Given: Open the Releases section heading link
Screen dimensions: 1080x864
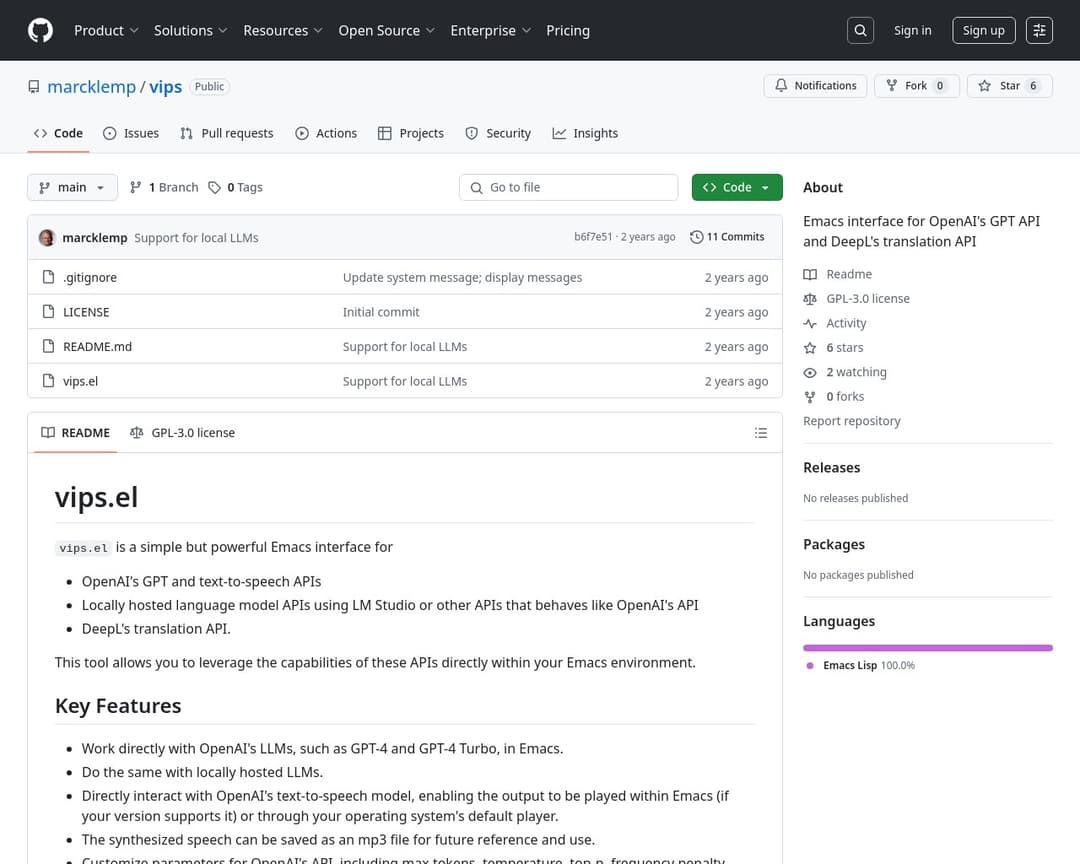Looking at the screenshot, I should pos(831,467).
